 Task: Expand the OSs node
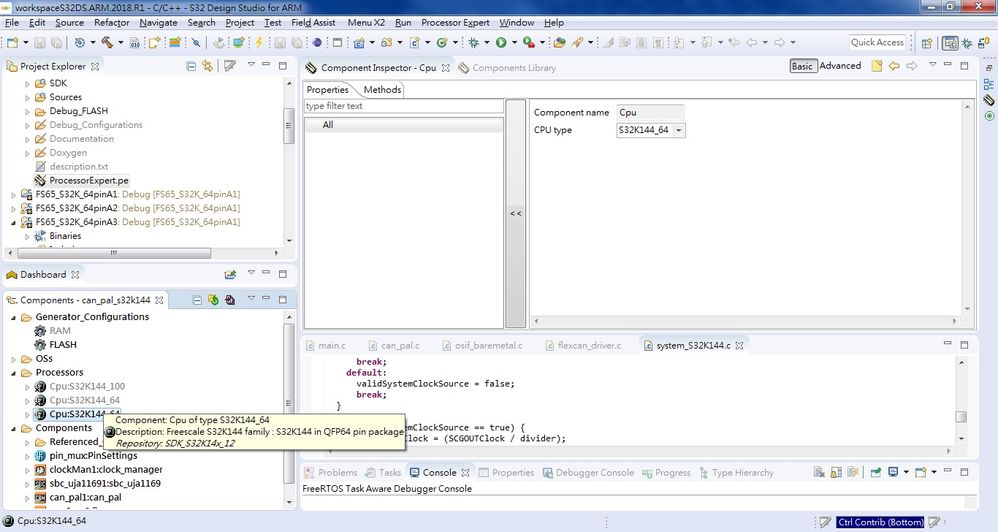coord(13,359)
